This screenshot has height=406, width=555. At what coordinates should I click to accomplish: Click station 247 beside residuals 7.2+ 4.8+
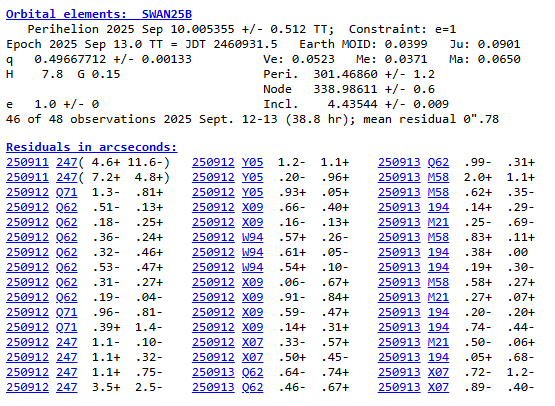click(x=67, y=177)
